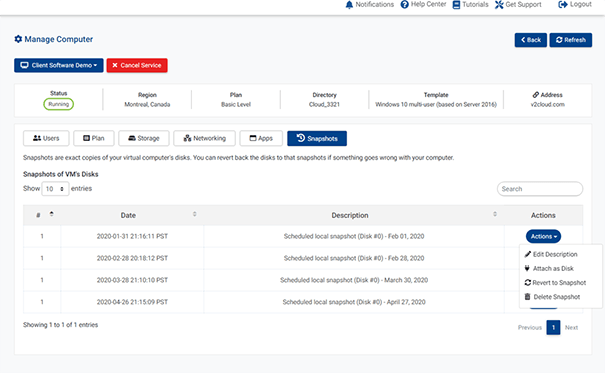
Task: Click the Actions column header
Action: pos(543,215)
